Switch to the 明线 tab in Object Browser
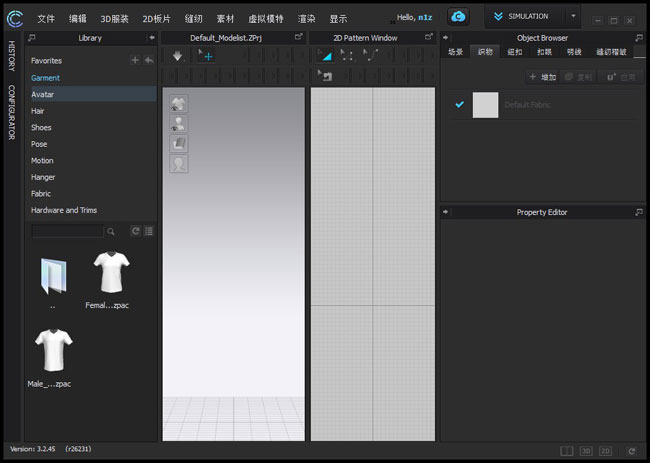Viewport: 650px width, 463px height. click(x=574, y=52)
